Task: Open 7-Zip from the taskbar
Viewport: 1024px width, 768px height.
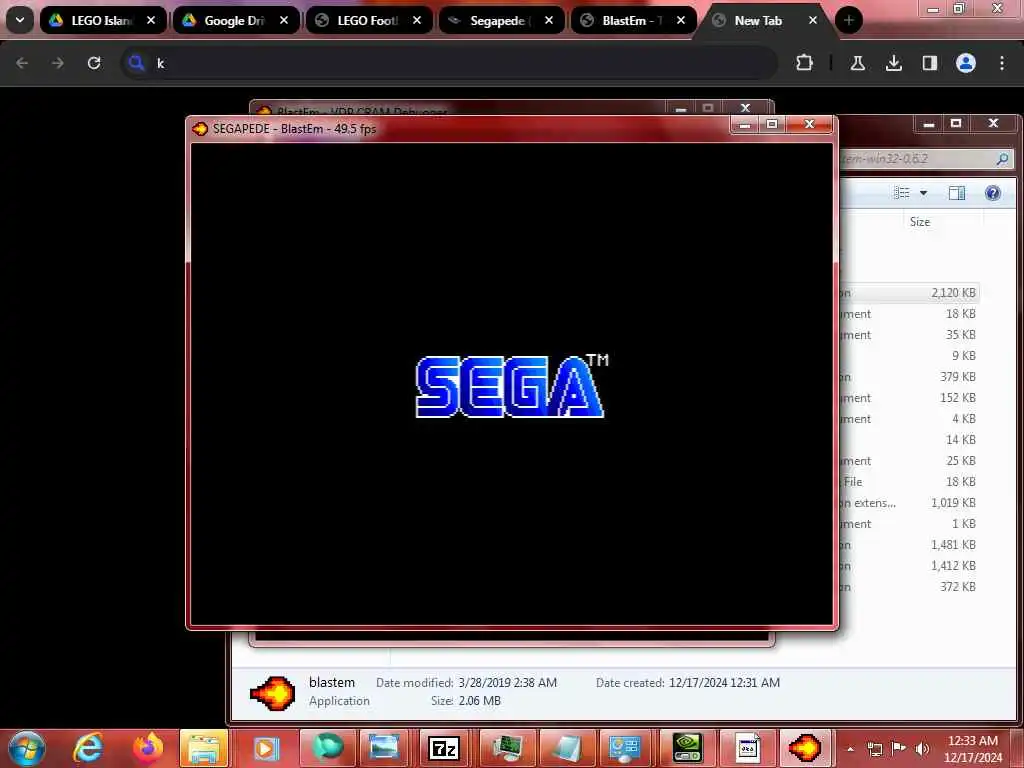Action: tap(444, 748)
